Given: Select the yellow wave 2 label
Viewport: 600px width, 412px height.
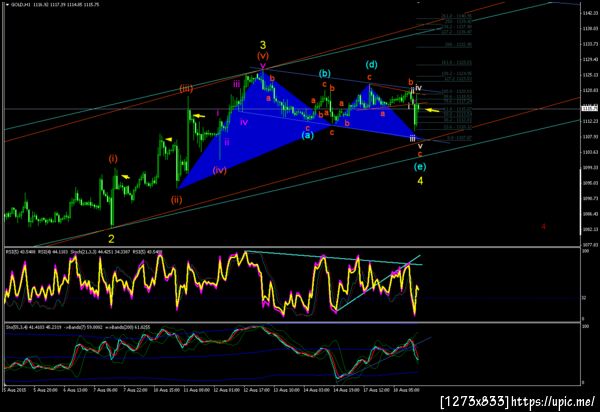Looking at the screenshot, I should [x=111, y=239].
